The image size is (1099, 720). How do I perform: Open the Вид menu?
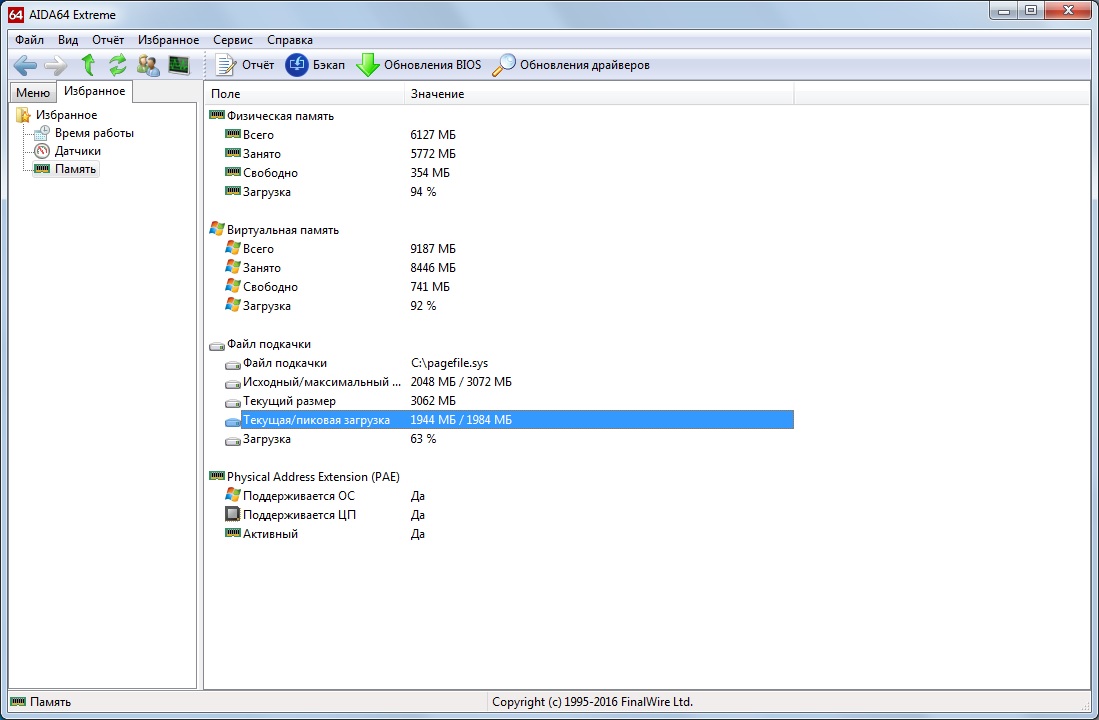(68, 40)
